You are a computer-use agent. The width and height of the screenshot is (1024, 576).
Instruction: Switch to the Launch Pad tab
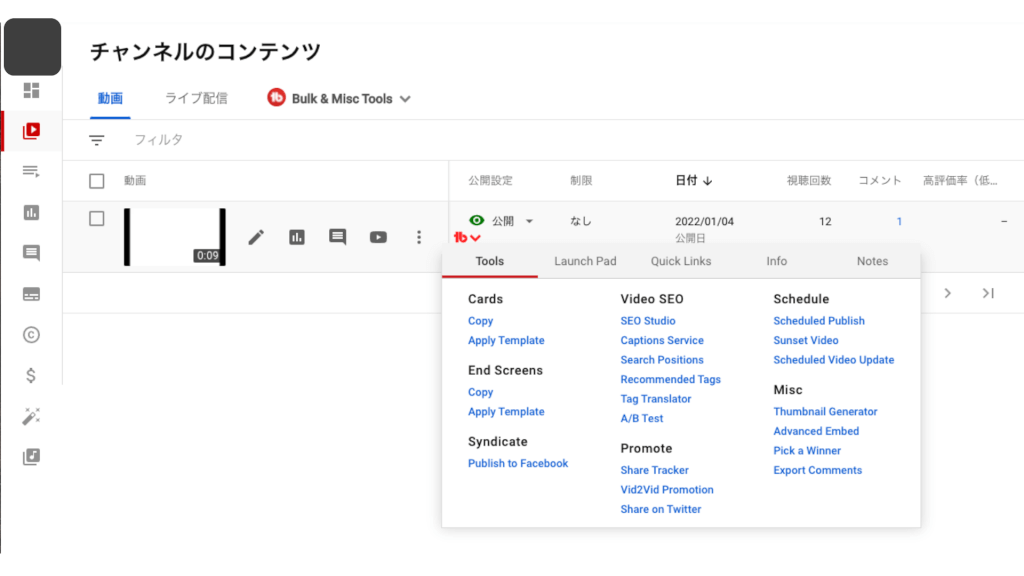(x=585, y=261)
